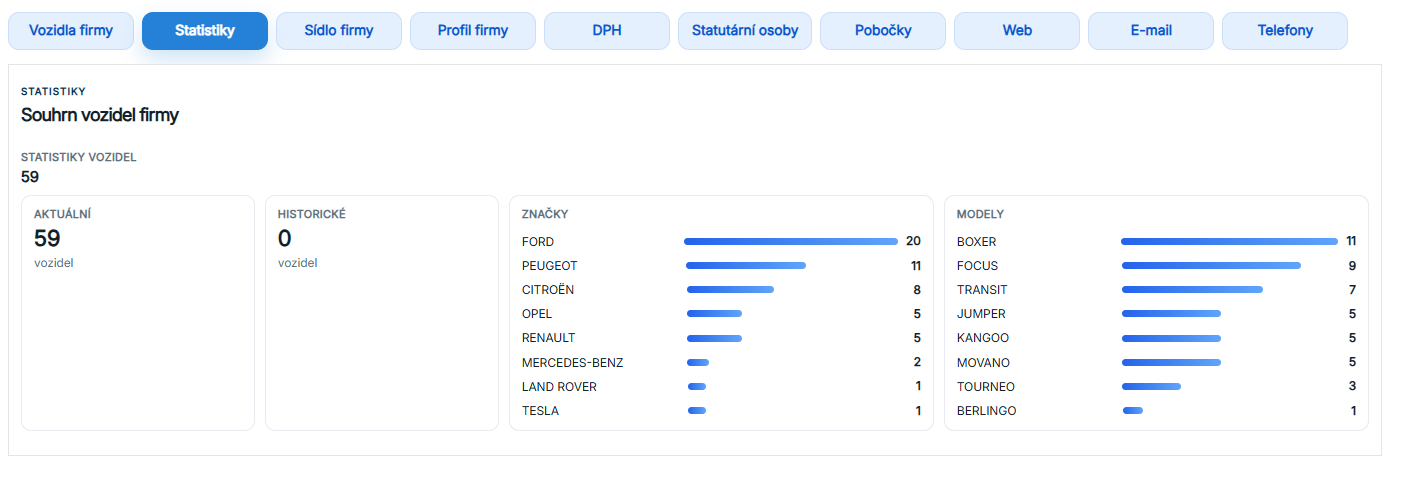Click the MERCEDES-BENZ brand label
The width and height of the screenshot is (1402, 497).
tap(573, 363)
